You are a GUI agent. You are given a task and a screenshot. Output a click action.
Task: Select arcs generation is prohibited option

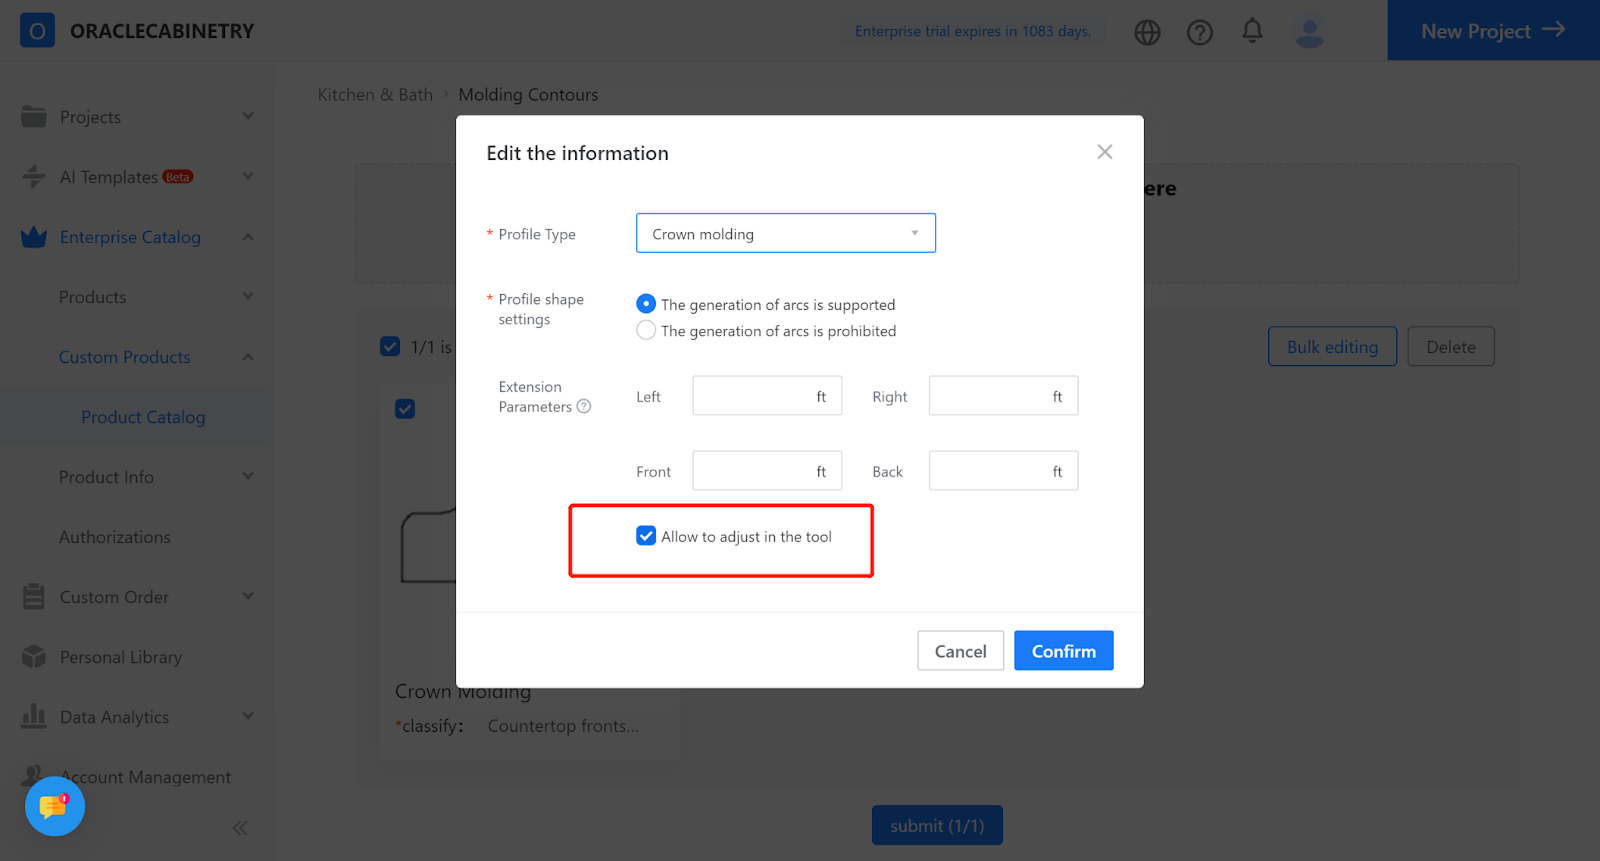point(646,331)
